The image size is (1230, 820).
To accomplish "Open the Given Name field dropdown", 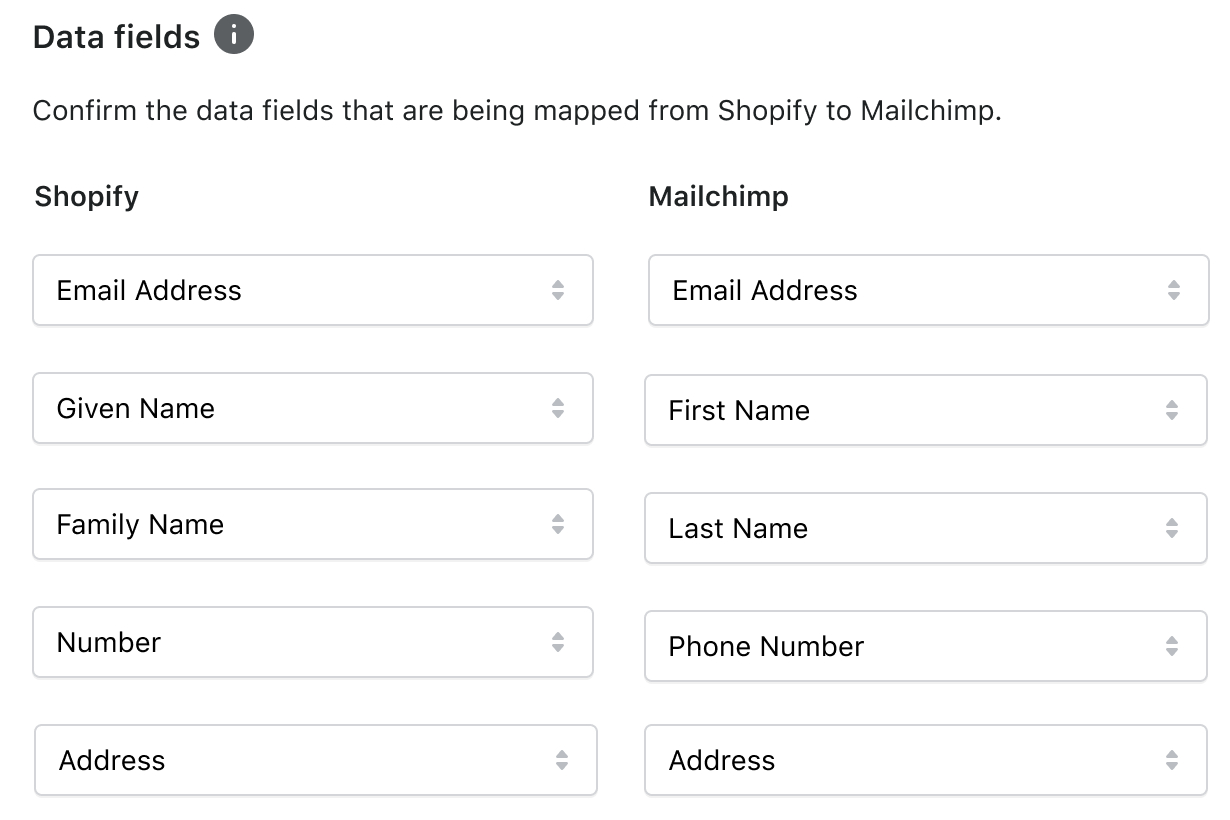I will click(x=313, y=408).
